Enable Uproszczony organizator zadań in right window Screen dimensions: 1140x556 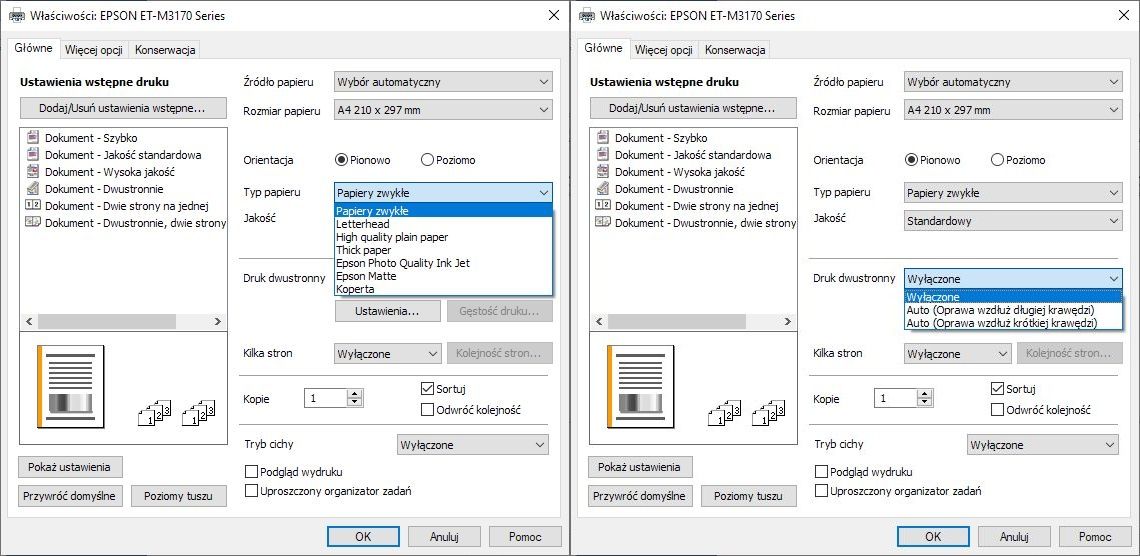pos(822,491)
